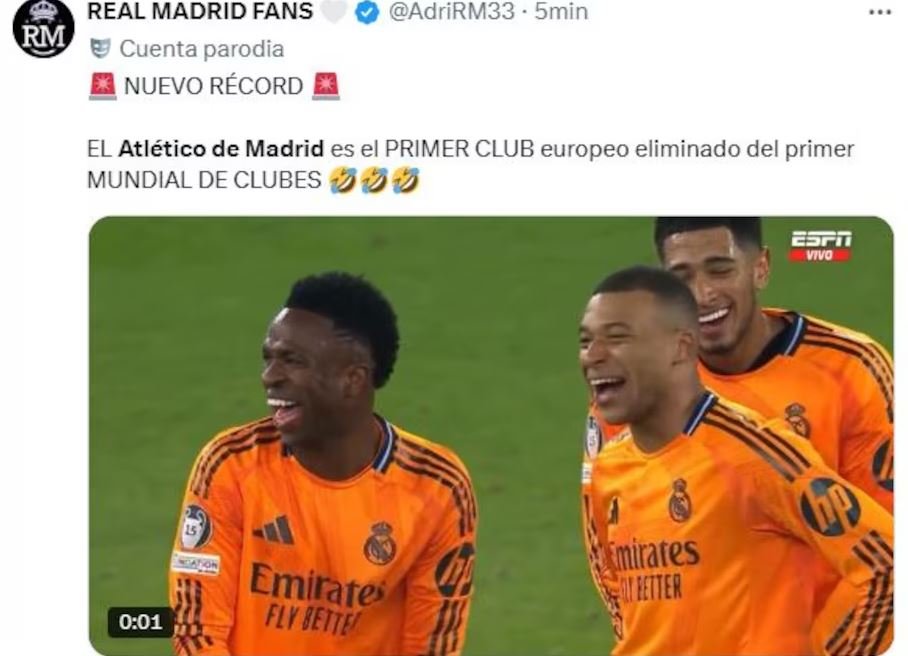The width and height of the screenshot is (908, 656).
Task: Click the NUEVO RÉCORD headline text
Action: 214,86
